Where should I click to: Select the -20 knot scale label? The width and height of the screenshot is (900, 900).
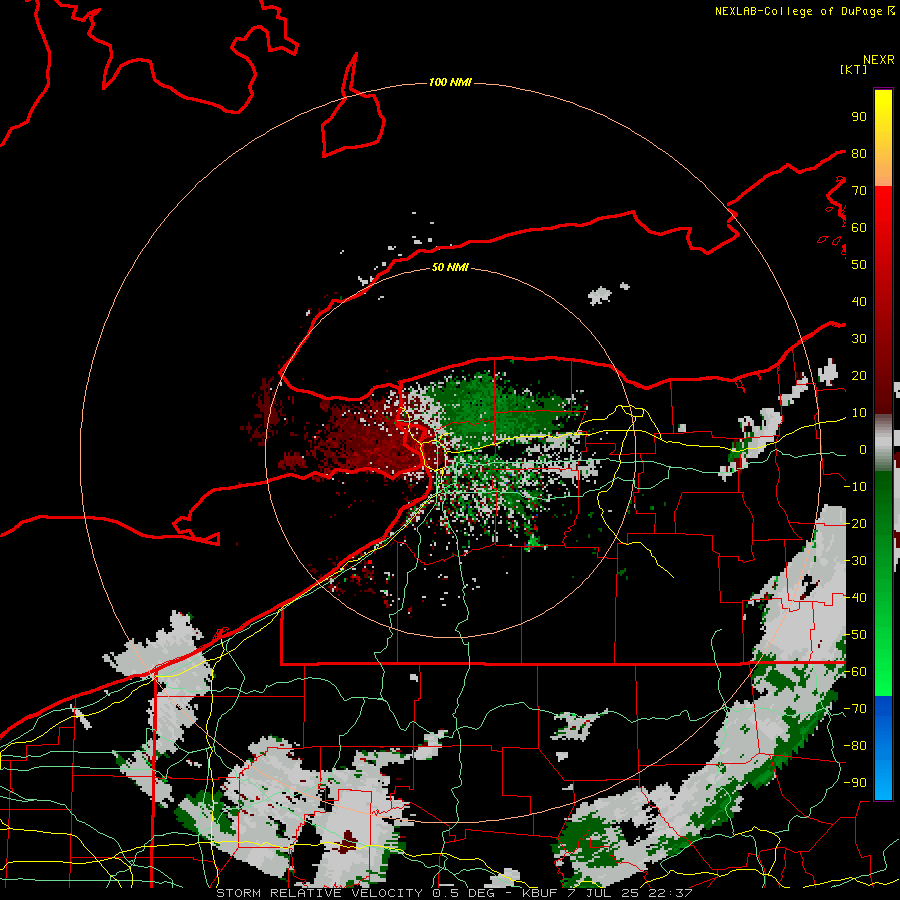point(855,523)
